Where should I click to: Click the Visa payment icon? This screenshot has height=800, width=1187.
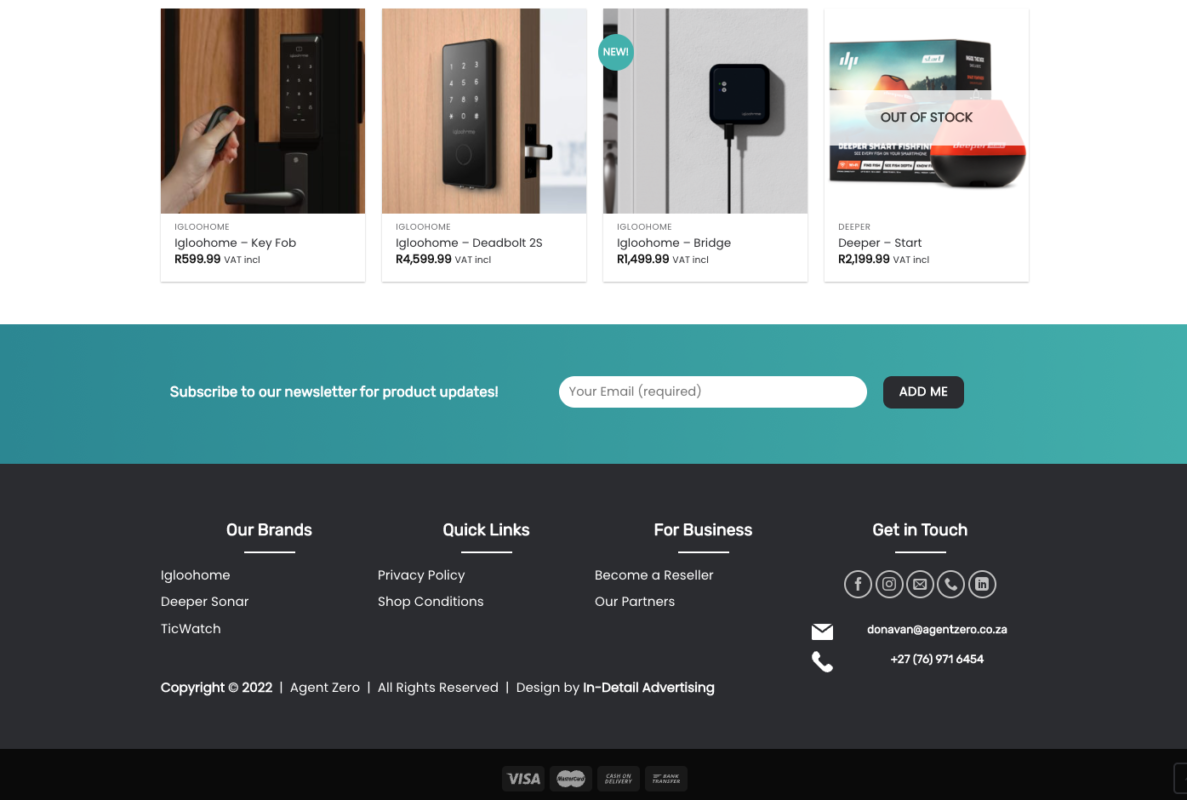tap(523, 778)
